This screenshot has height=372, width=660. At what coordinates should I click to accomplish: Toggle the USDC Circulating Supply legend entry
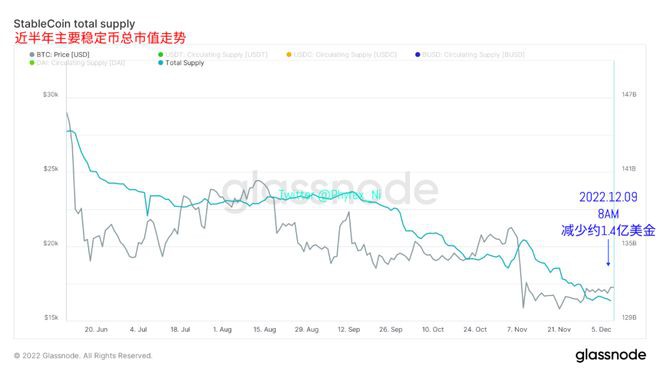[342, 55]
